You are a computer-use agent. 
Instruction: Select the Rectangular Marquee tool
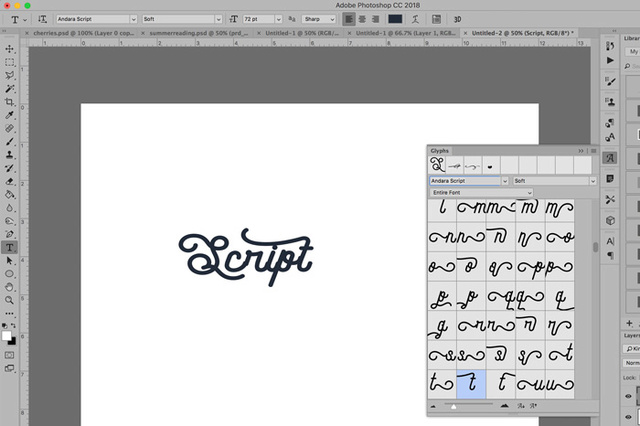click(x=9, y=62)
